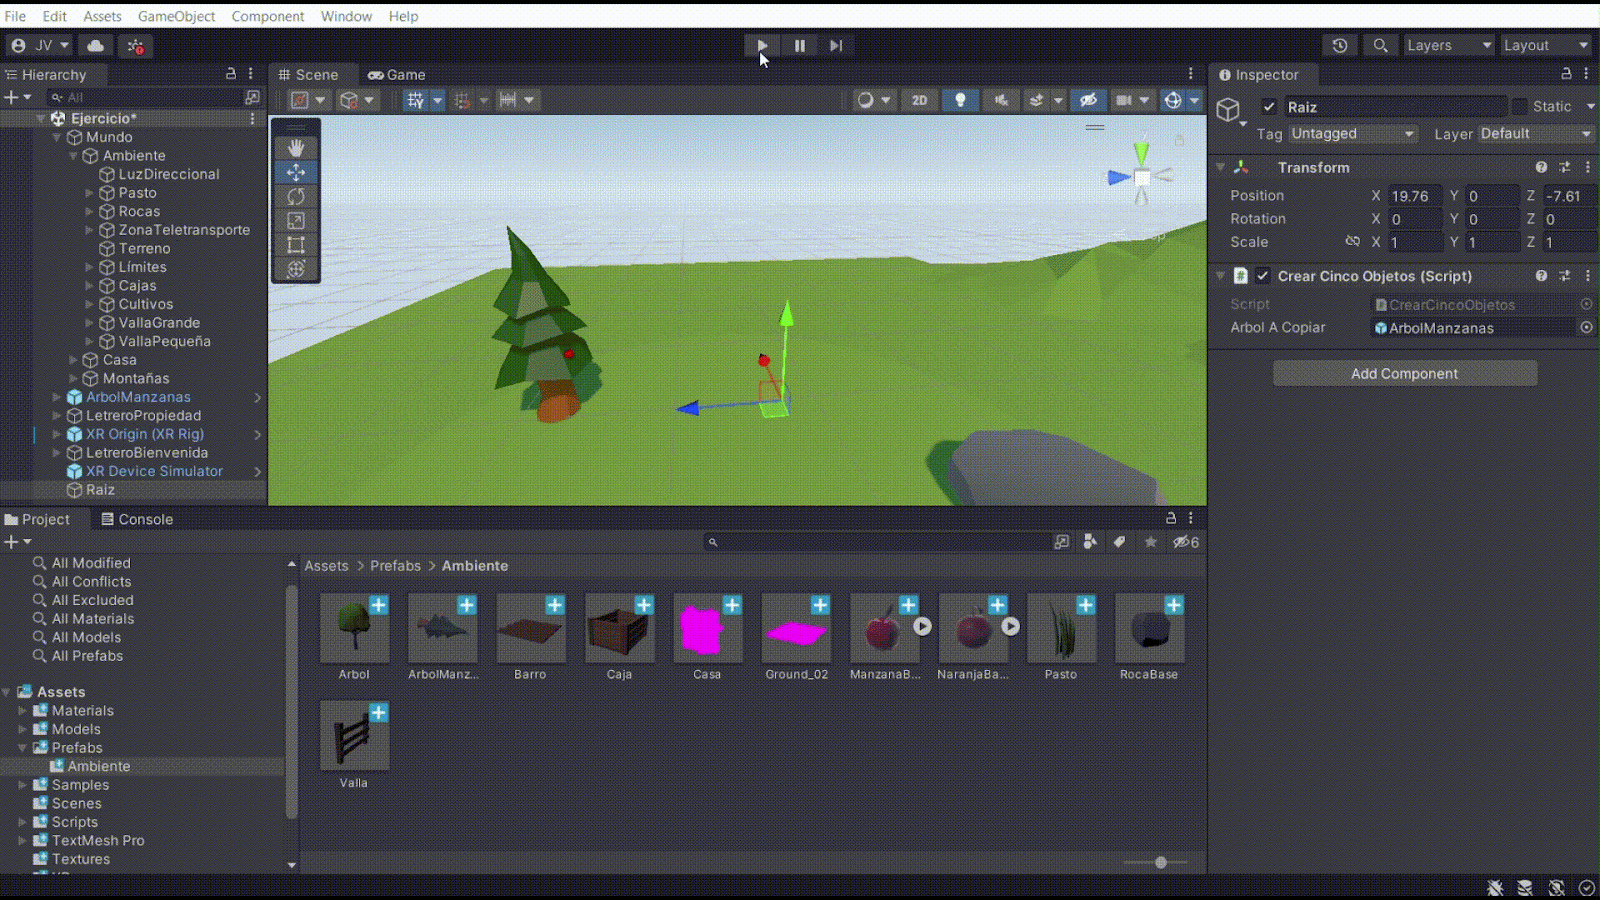Select the Move tool in Scene
The width and height of the screenshot is (1600, 900).
coord(296,172)
